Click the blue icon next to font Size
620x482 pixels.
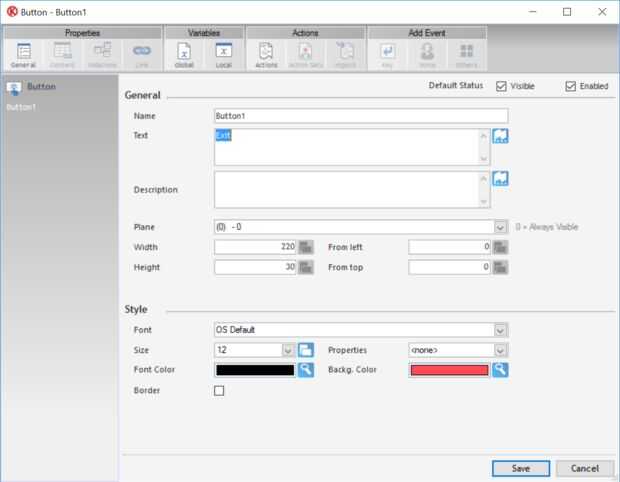tap(306, 350)
